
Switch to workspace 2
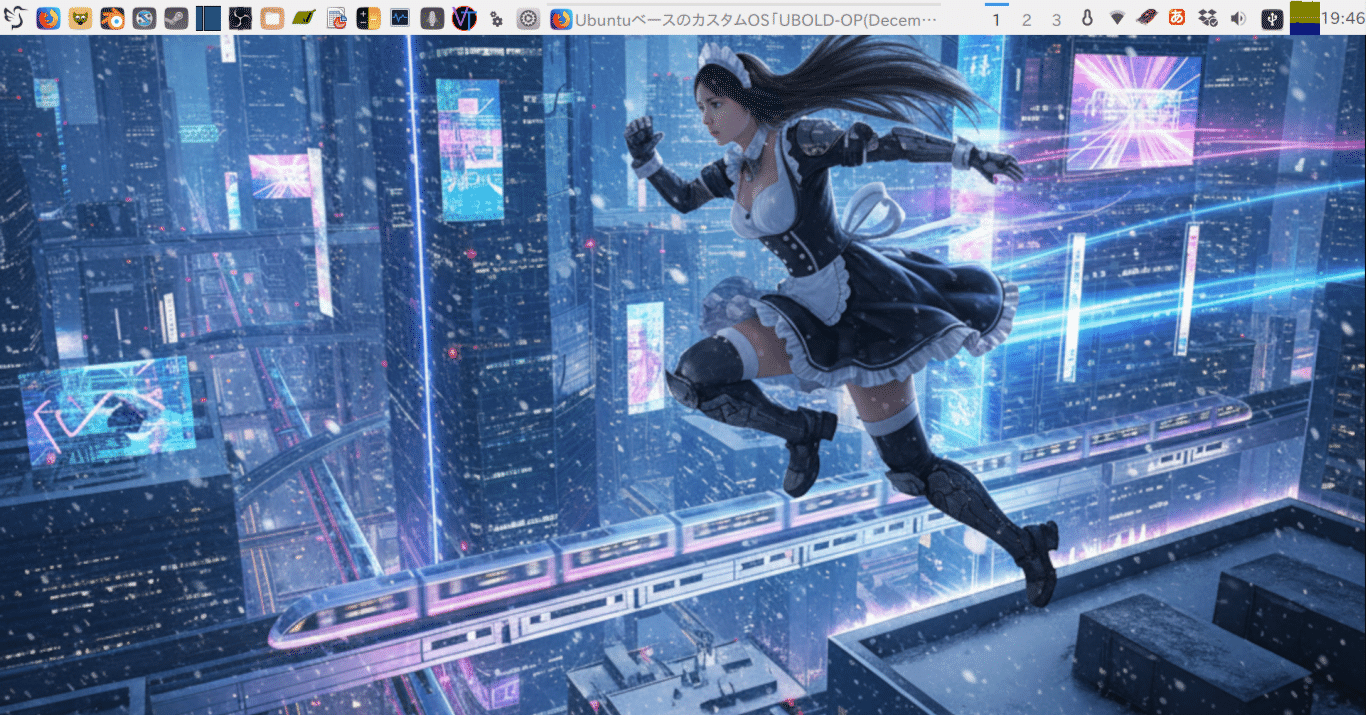(x=1027, y=19)
